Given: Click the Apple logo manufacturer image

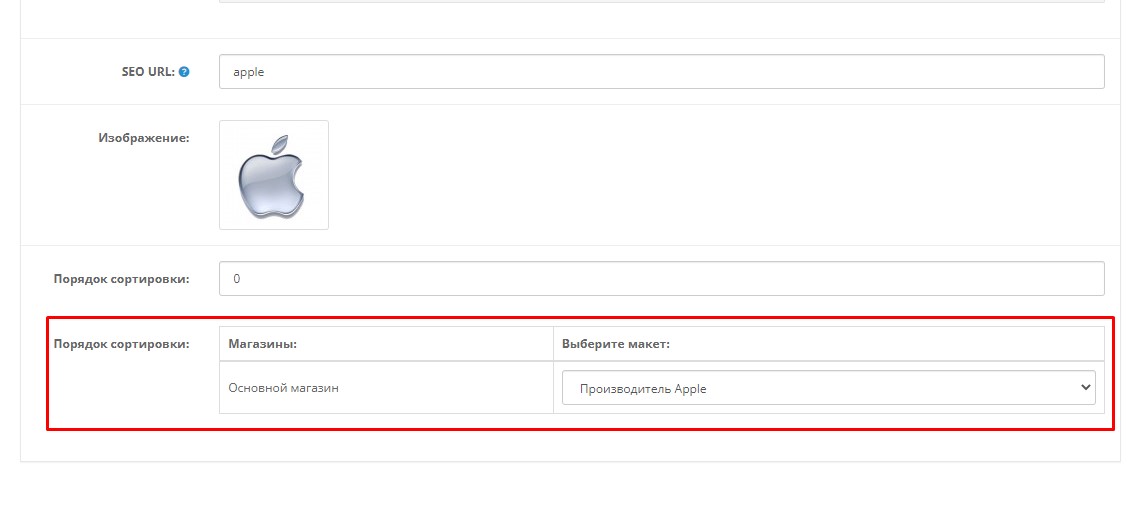Looking at the screenshot, I should [x=274, y=175].
